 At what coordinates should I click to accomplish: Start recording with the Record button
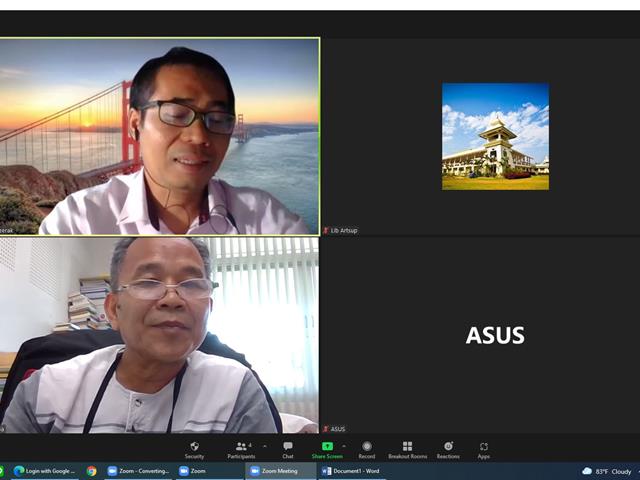point(367,450)
